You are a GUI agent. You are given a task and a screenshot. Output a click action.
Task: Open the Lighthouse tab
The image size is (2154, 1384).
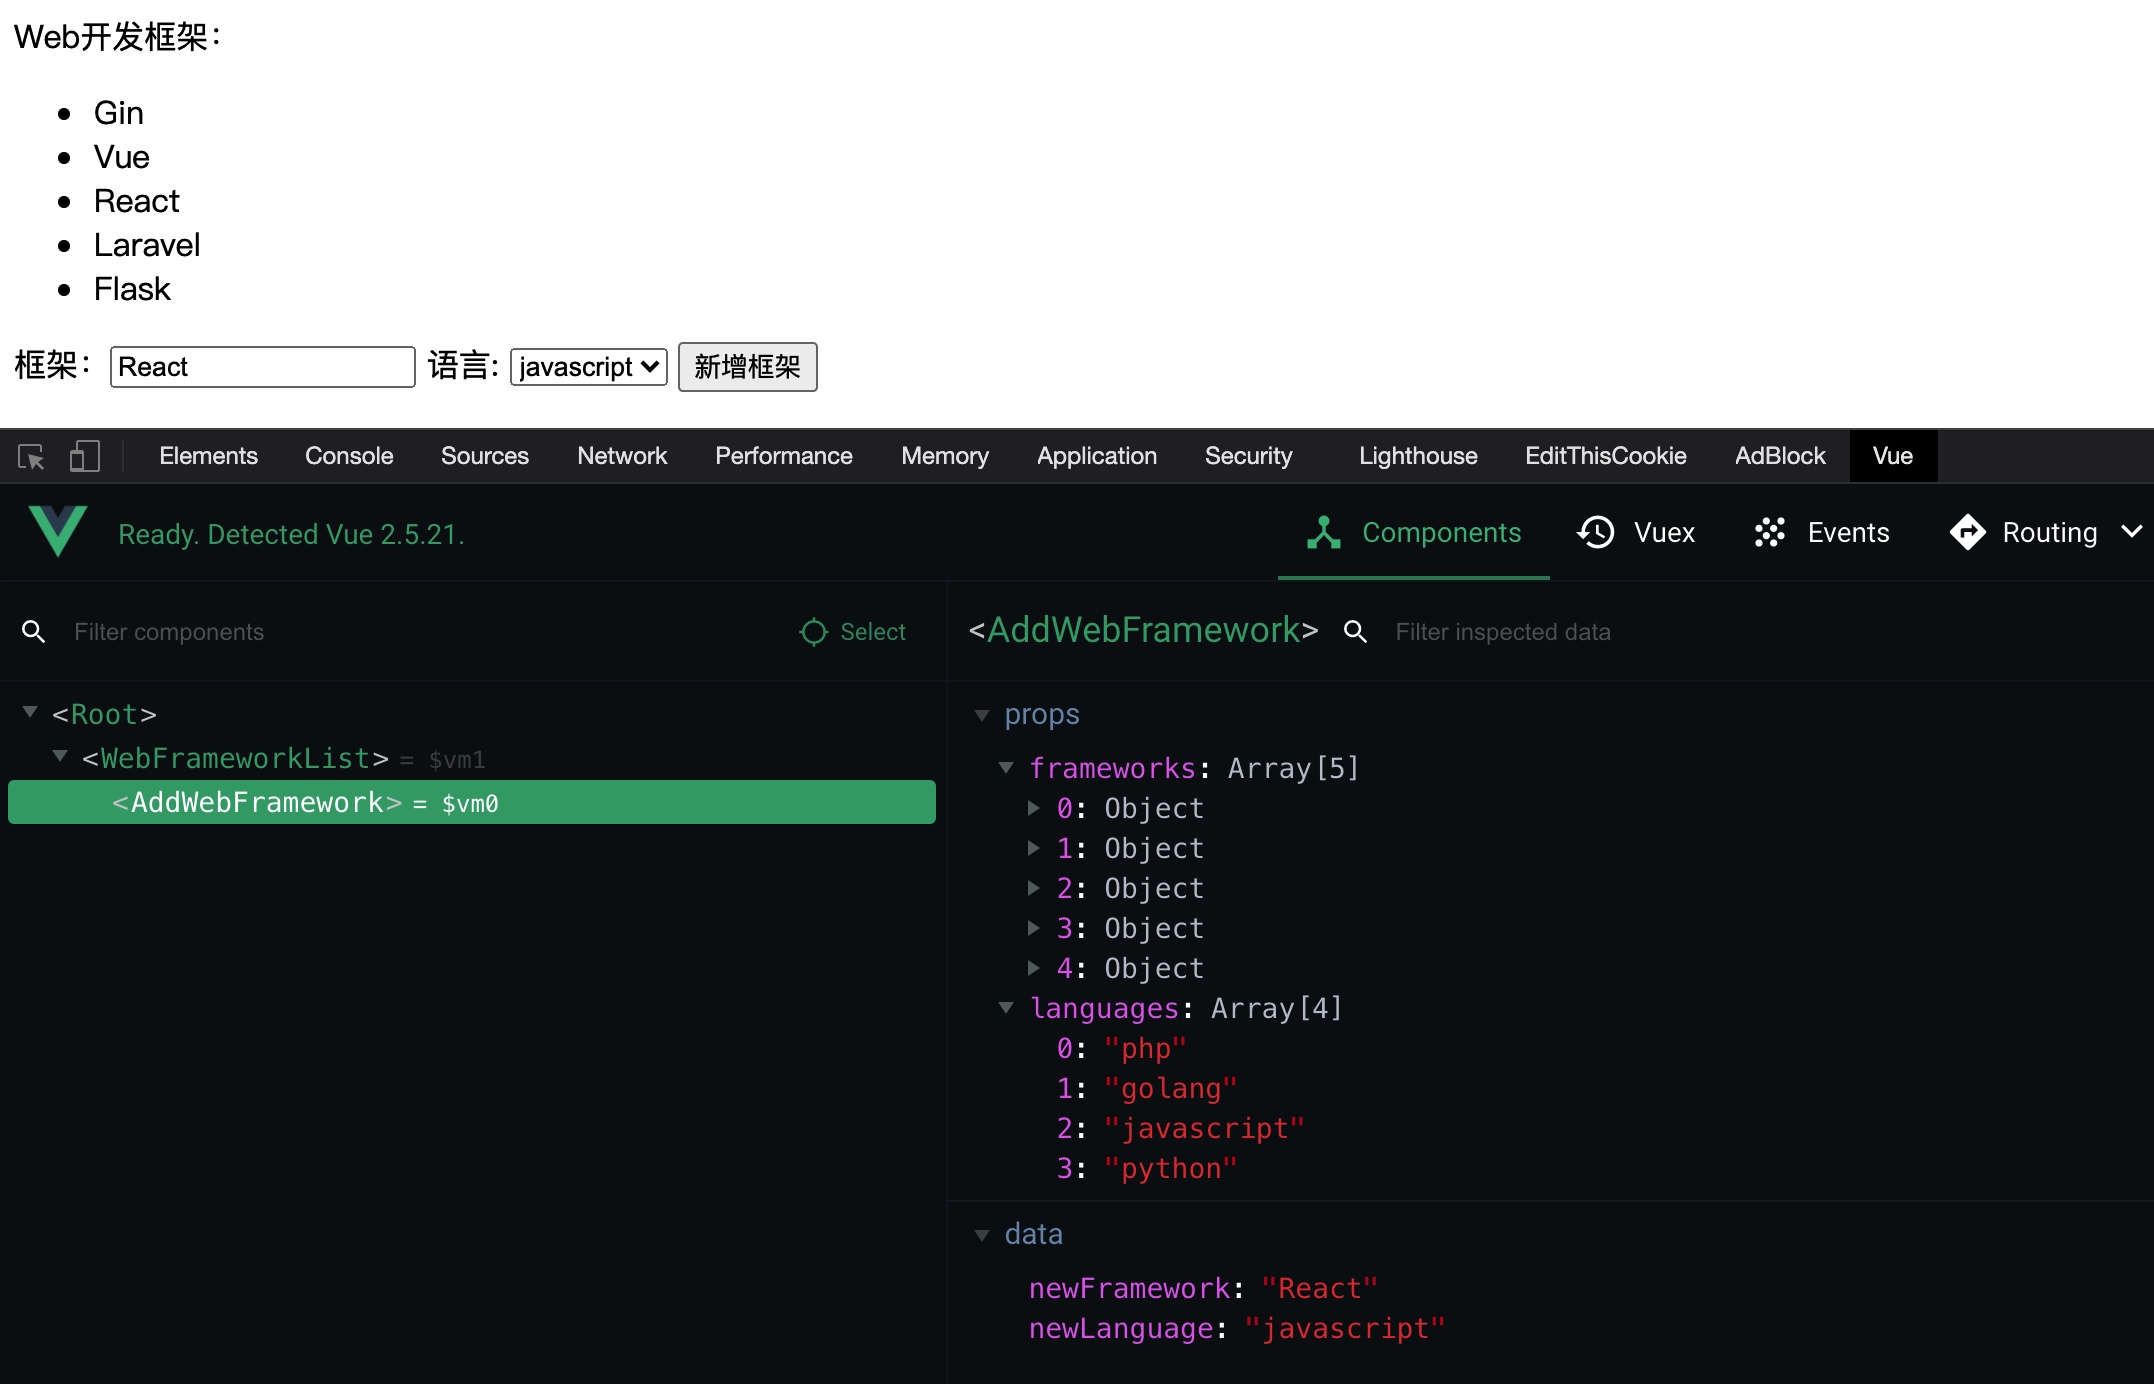tap(1418, 456)
